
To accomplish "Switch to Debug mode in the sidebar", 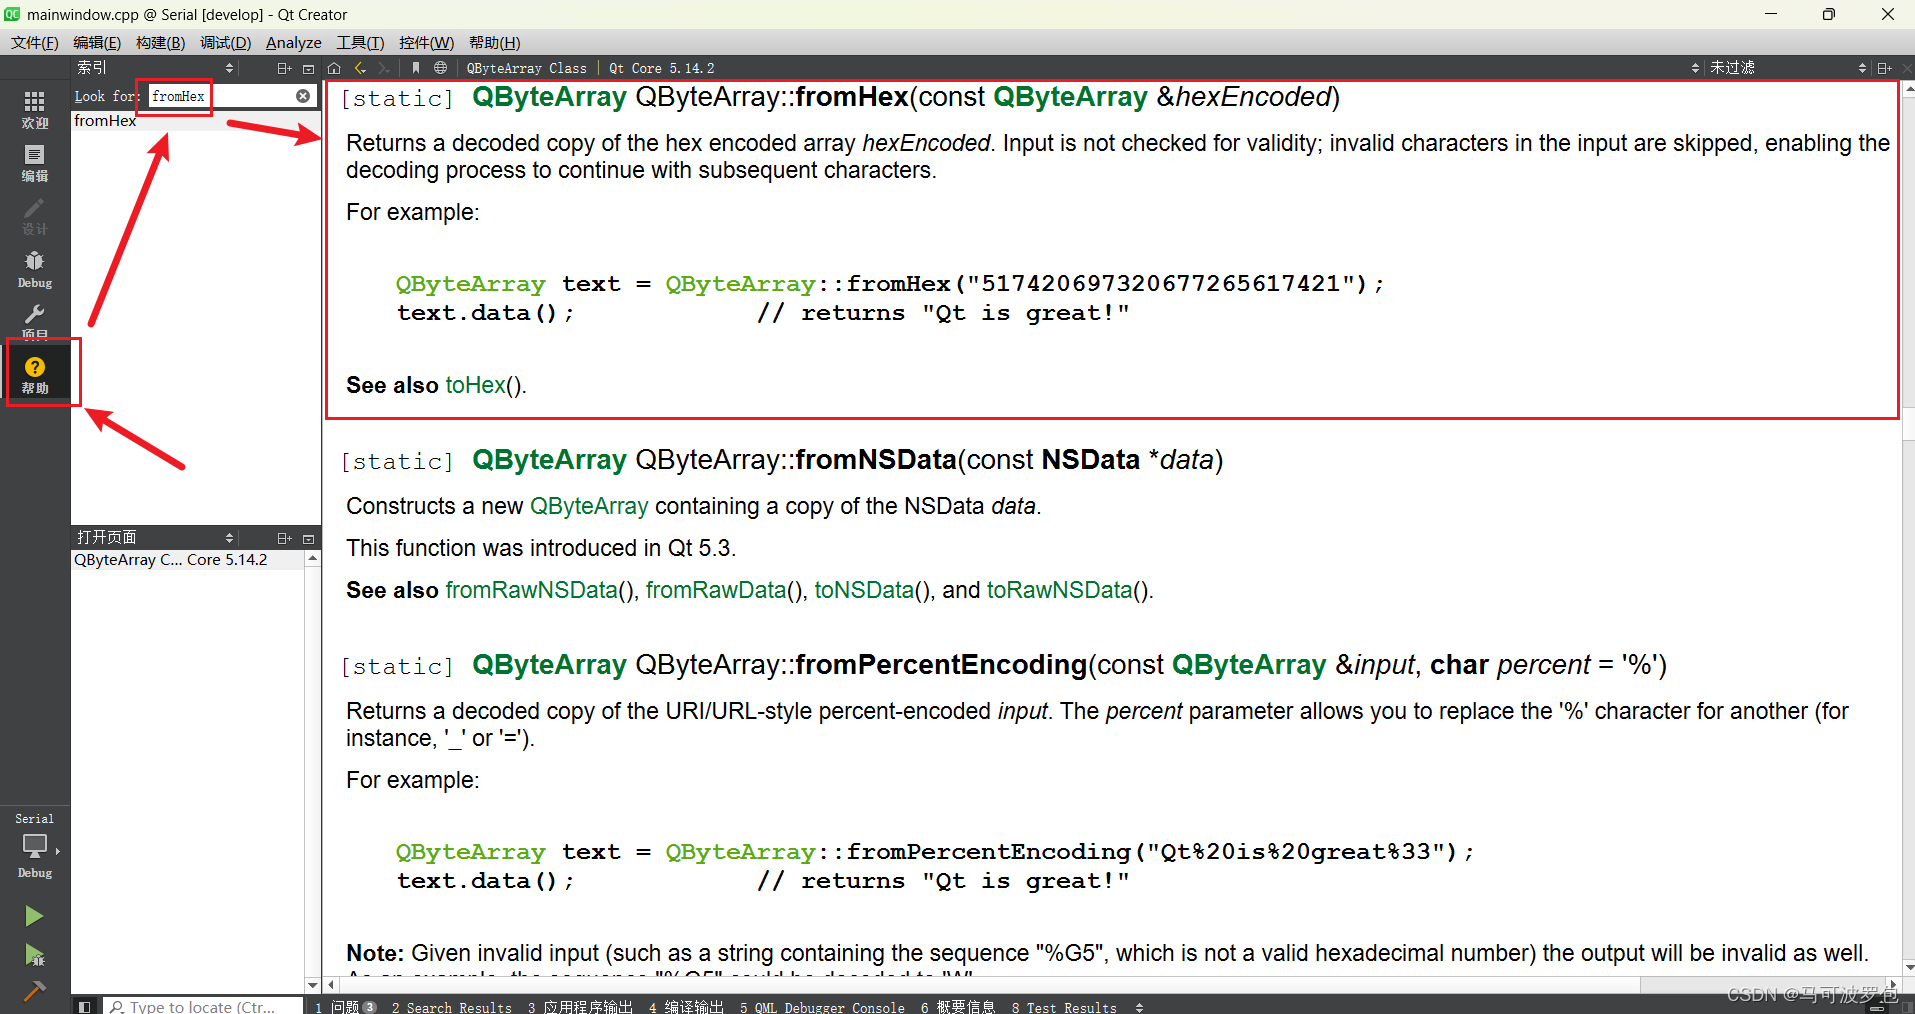I will point(35,269).
